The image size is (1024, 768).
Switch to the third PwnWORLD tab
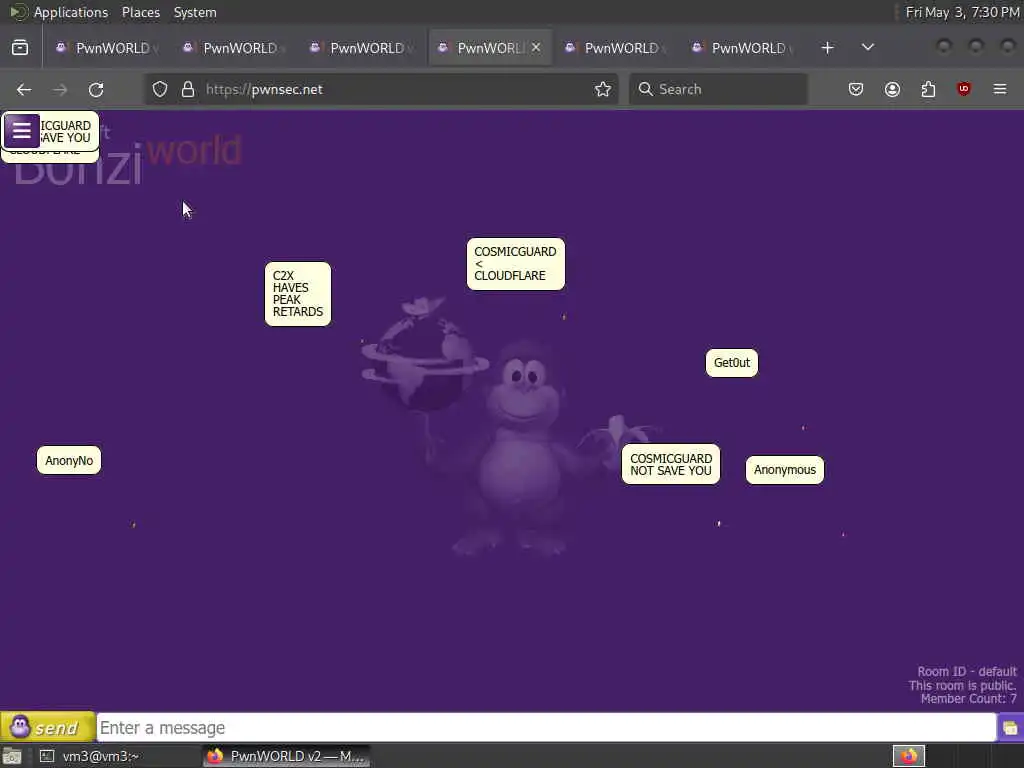pos(360,48)
